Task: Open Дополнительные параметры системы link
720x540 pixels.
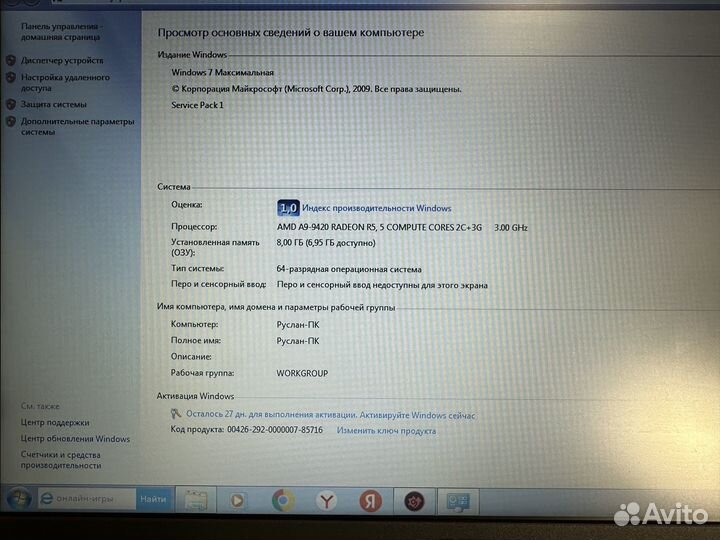Action: pyautogui.click(x=77, y=126)
